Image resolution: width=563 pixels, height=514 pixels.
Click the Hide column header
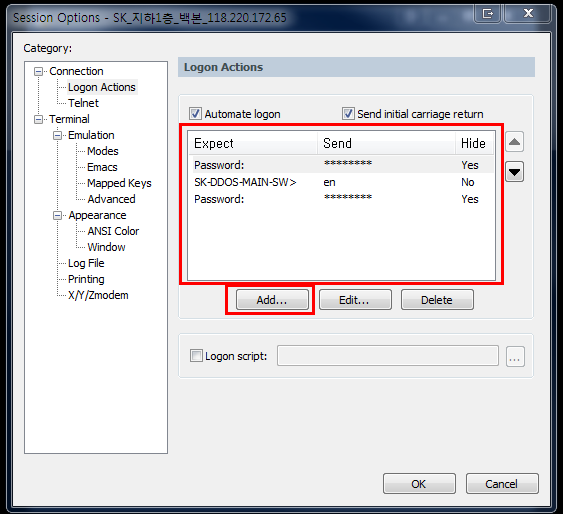(475, 143)
